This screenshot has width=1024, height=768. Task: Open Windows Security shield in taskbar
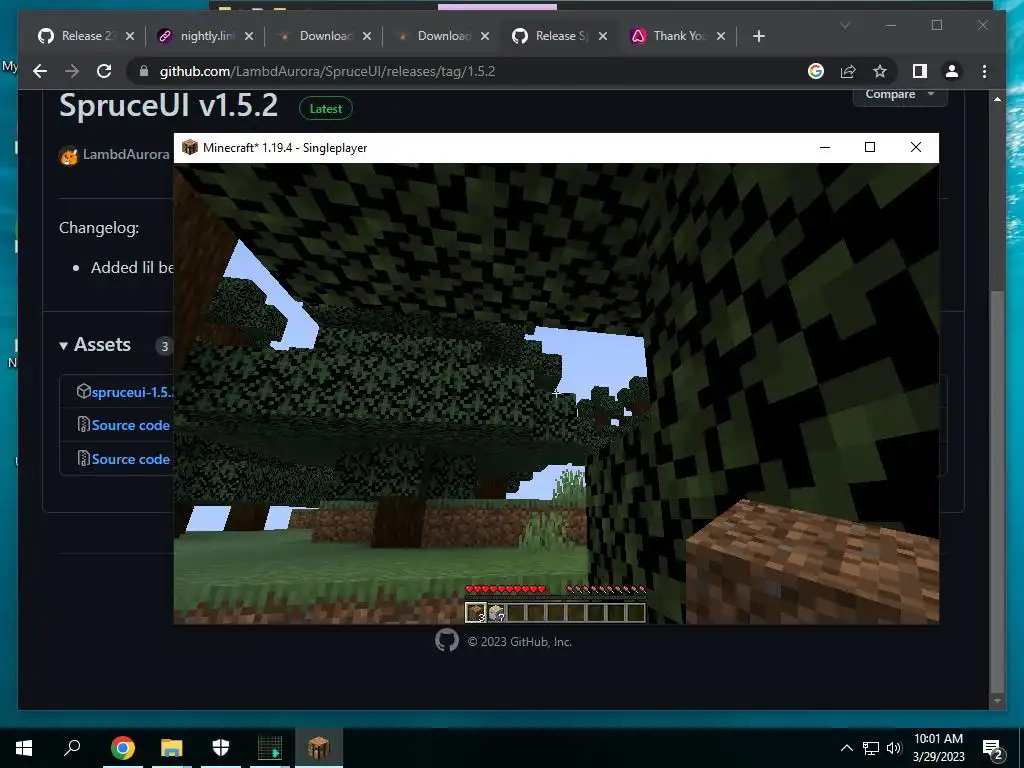(221, 748)
